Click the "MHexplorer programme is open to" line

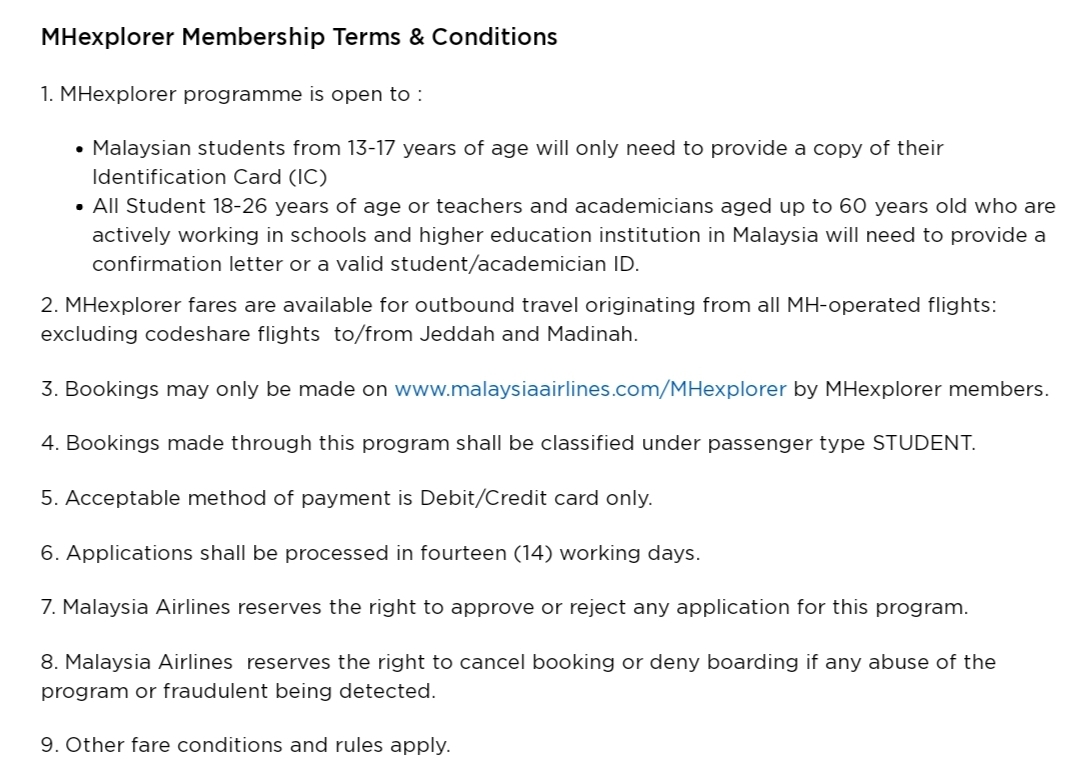coord(231,95)
